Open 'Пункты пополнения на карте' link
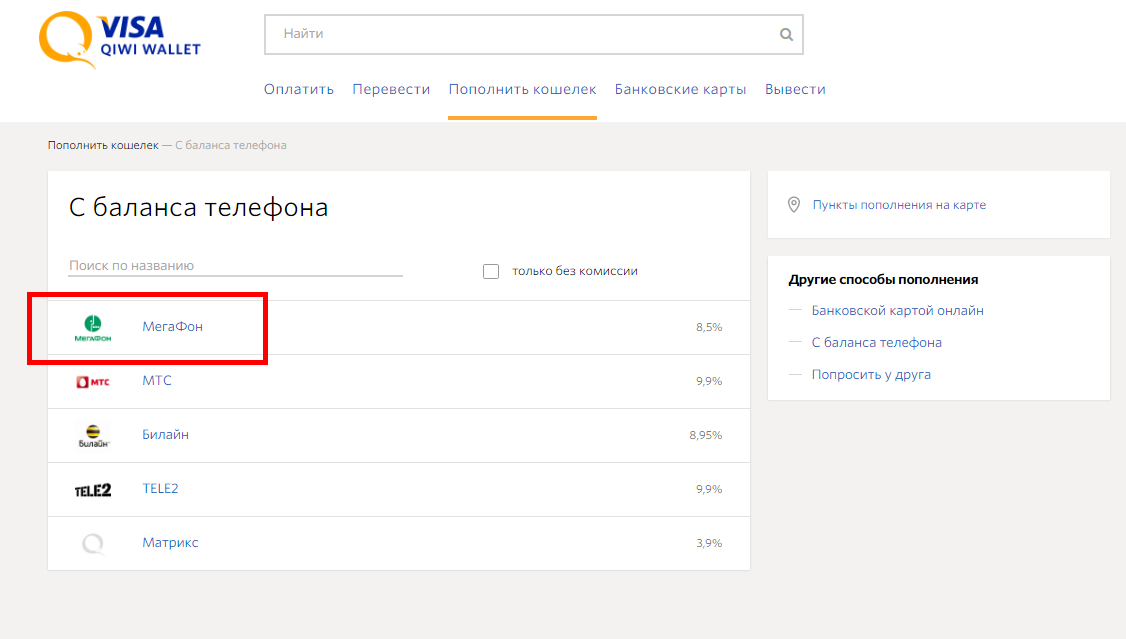Image resolution: width=1126 pixels, height=639 pixels. pyautogui.click(x=899, y=205)
